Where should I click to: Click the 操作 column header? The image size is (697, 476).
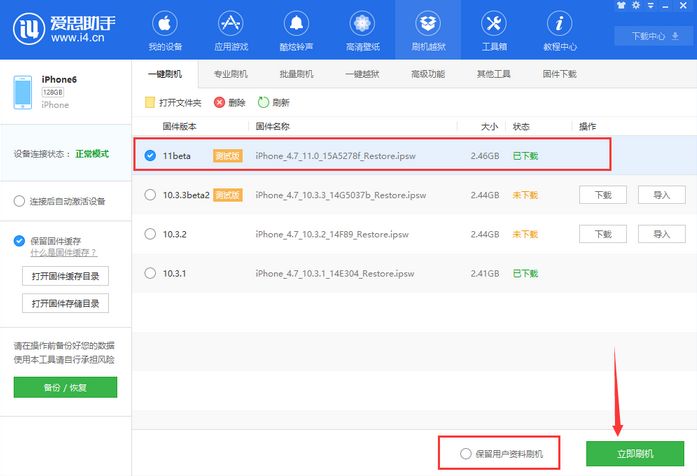coord(587,126)
